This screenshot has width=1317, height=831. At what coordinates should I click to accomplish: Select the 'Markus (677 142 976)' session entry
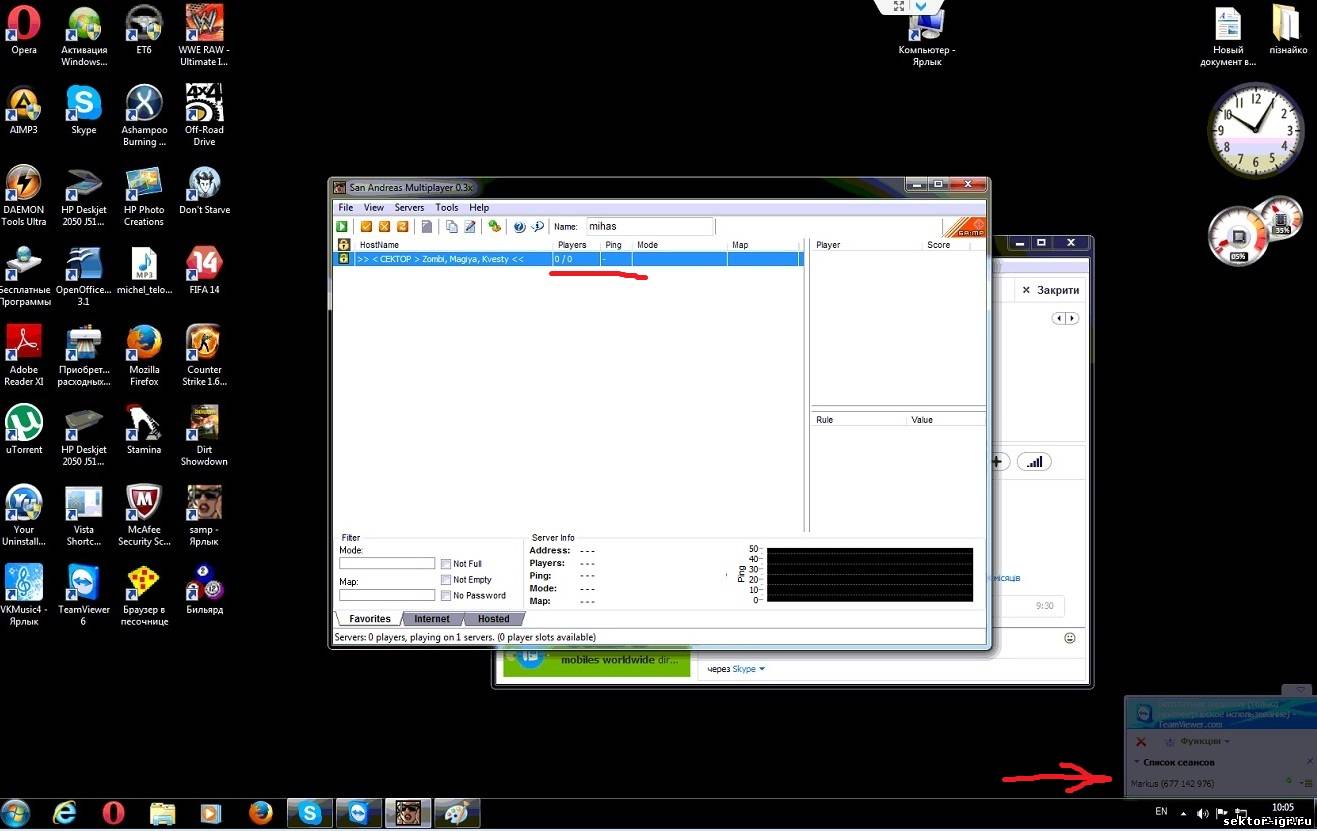1172,783
